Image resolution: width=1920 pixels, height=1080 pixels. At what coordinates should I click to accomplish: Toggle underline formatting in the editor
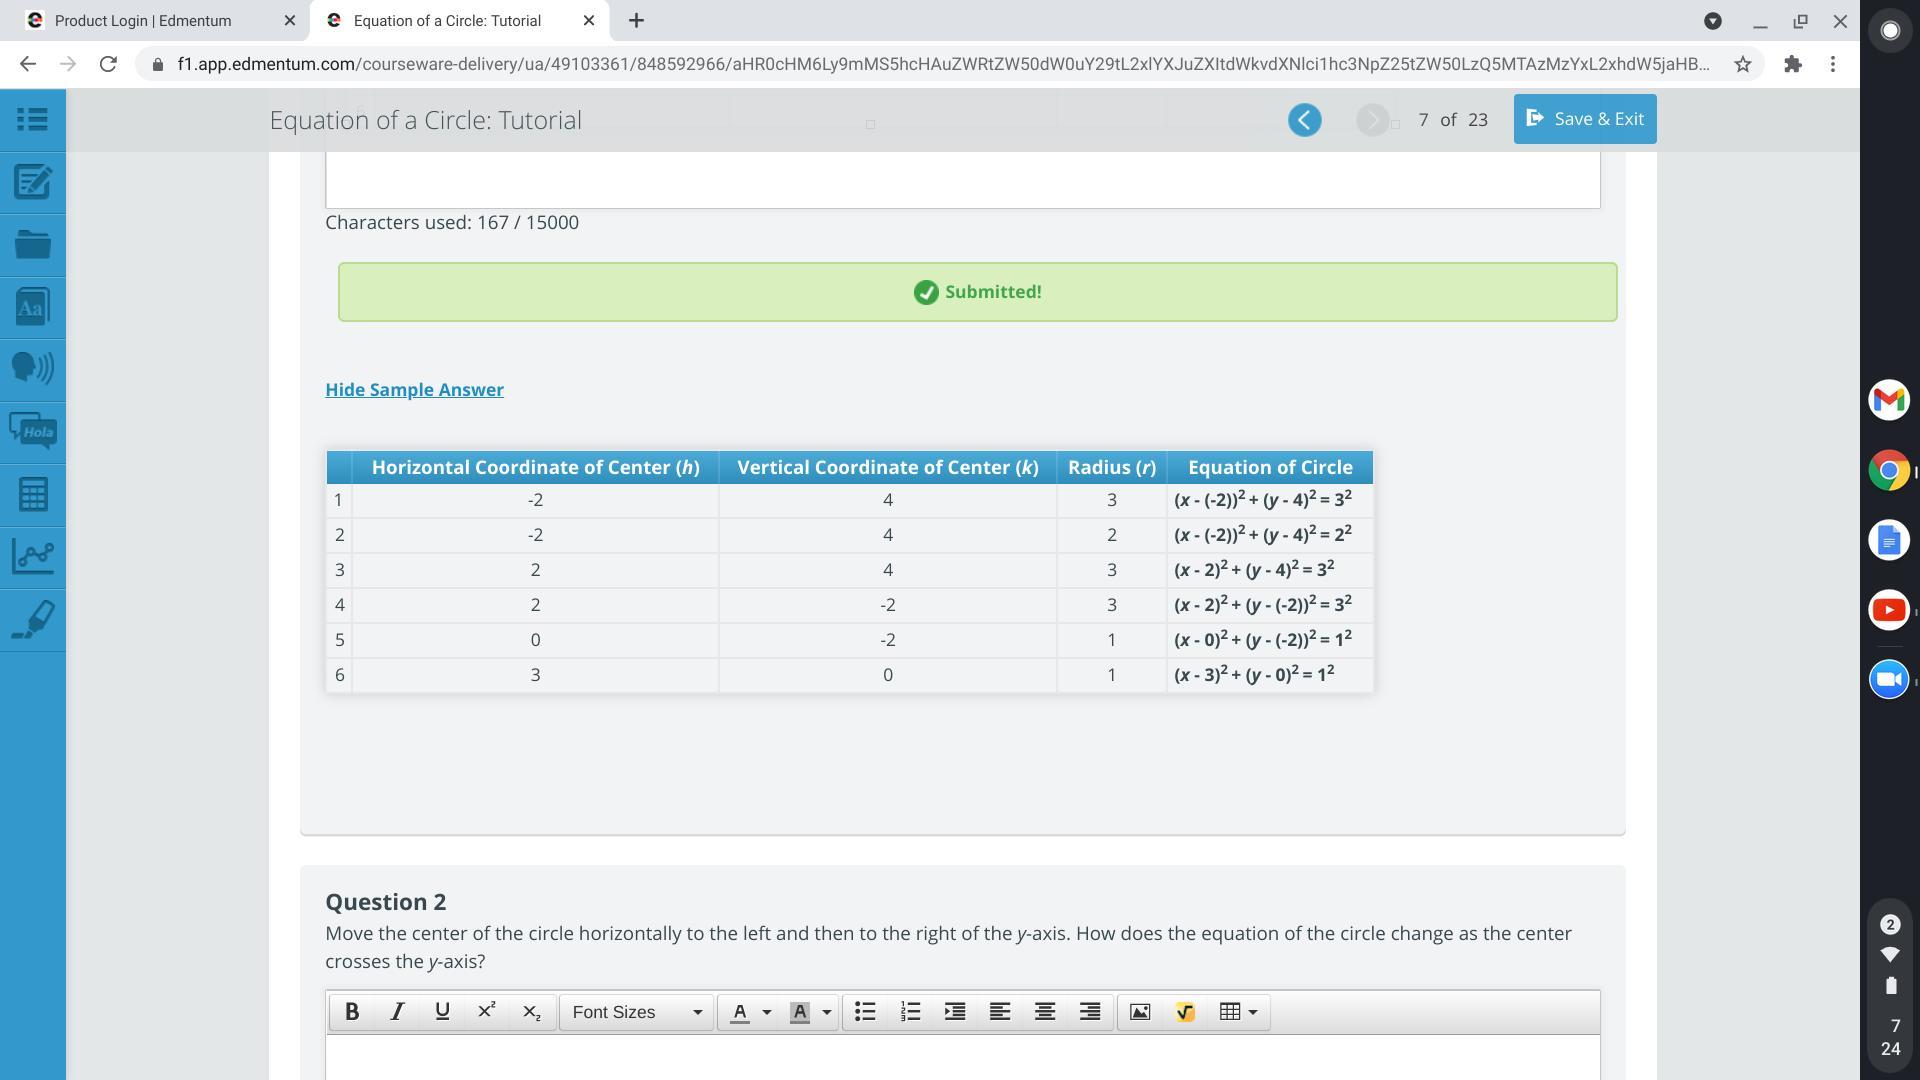pos(442,1012)
